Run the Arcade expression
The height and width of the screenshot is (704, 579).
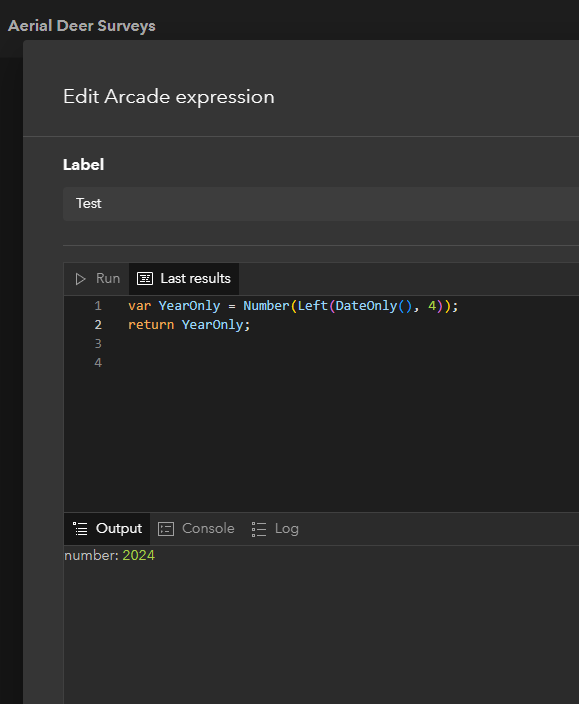pos(97,279)
